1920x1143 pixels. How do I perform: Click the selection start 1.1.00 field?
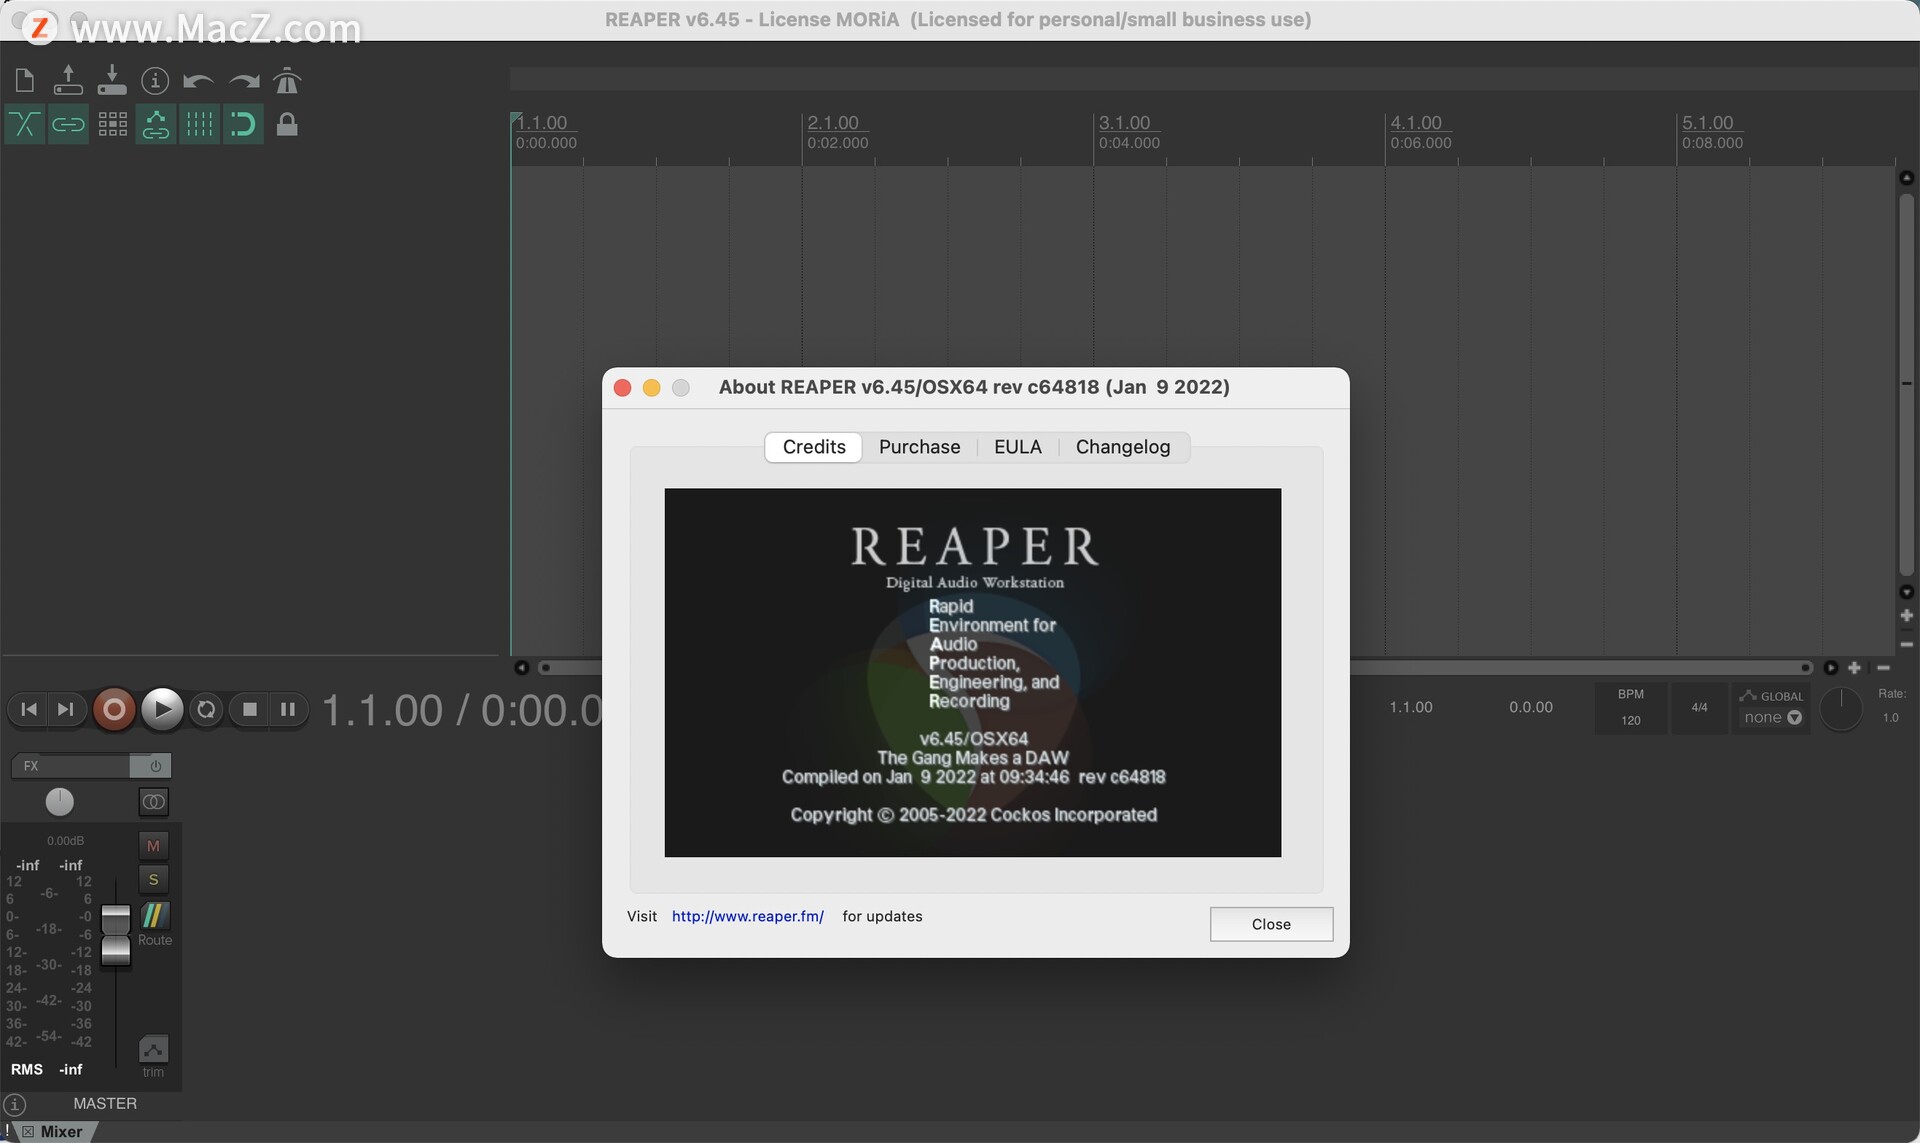pyautogui.click(x=1411, y=707)
